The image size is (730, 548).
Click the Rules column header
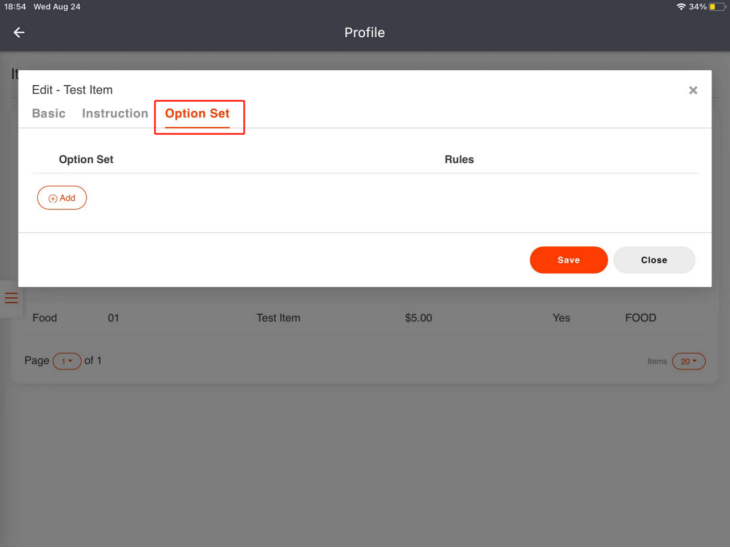(459, 159)
